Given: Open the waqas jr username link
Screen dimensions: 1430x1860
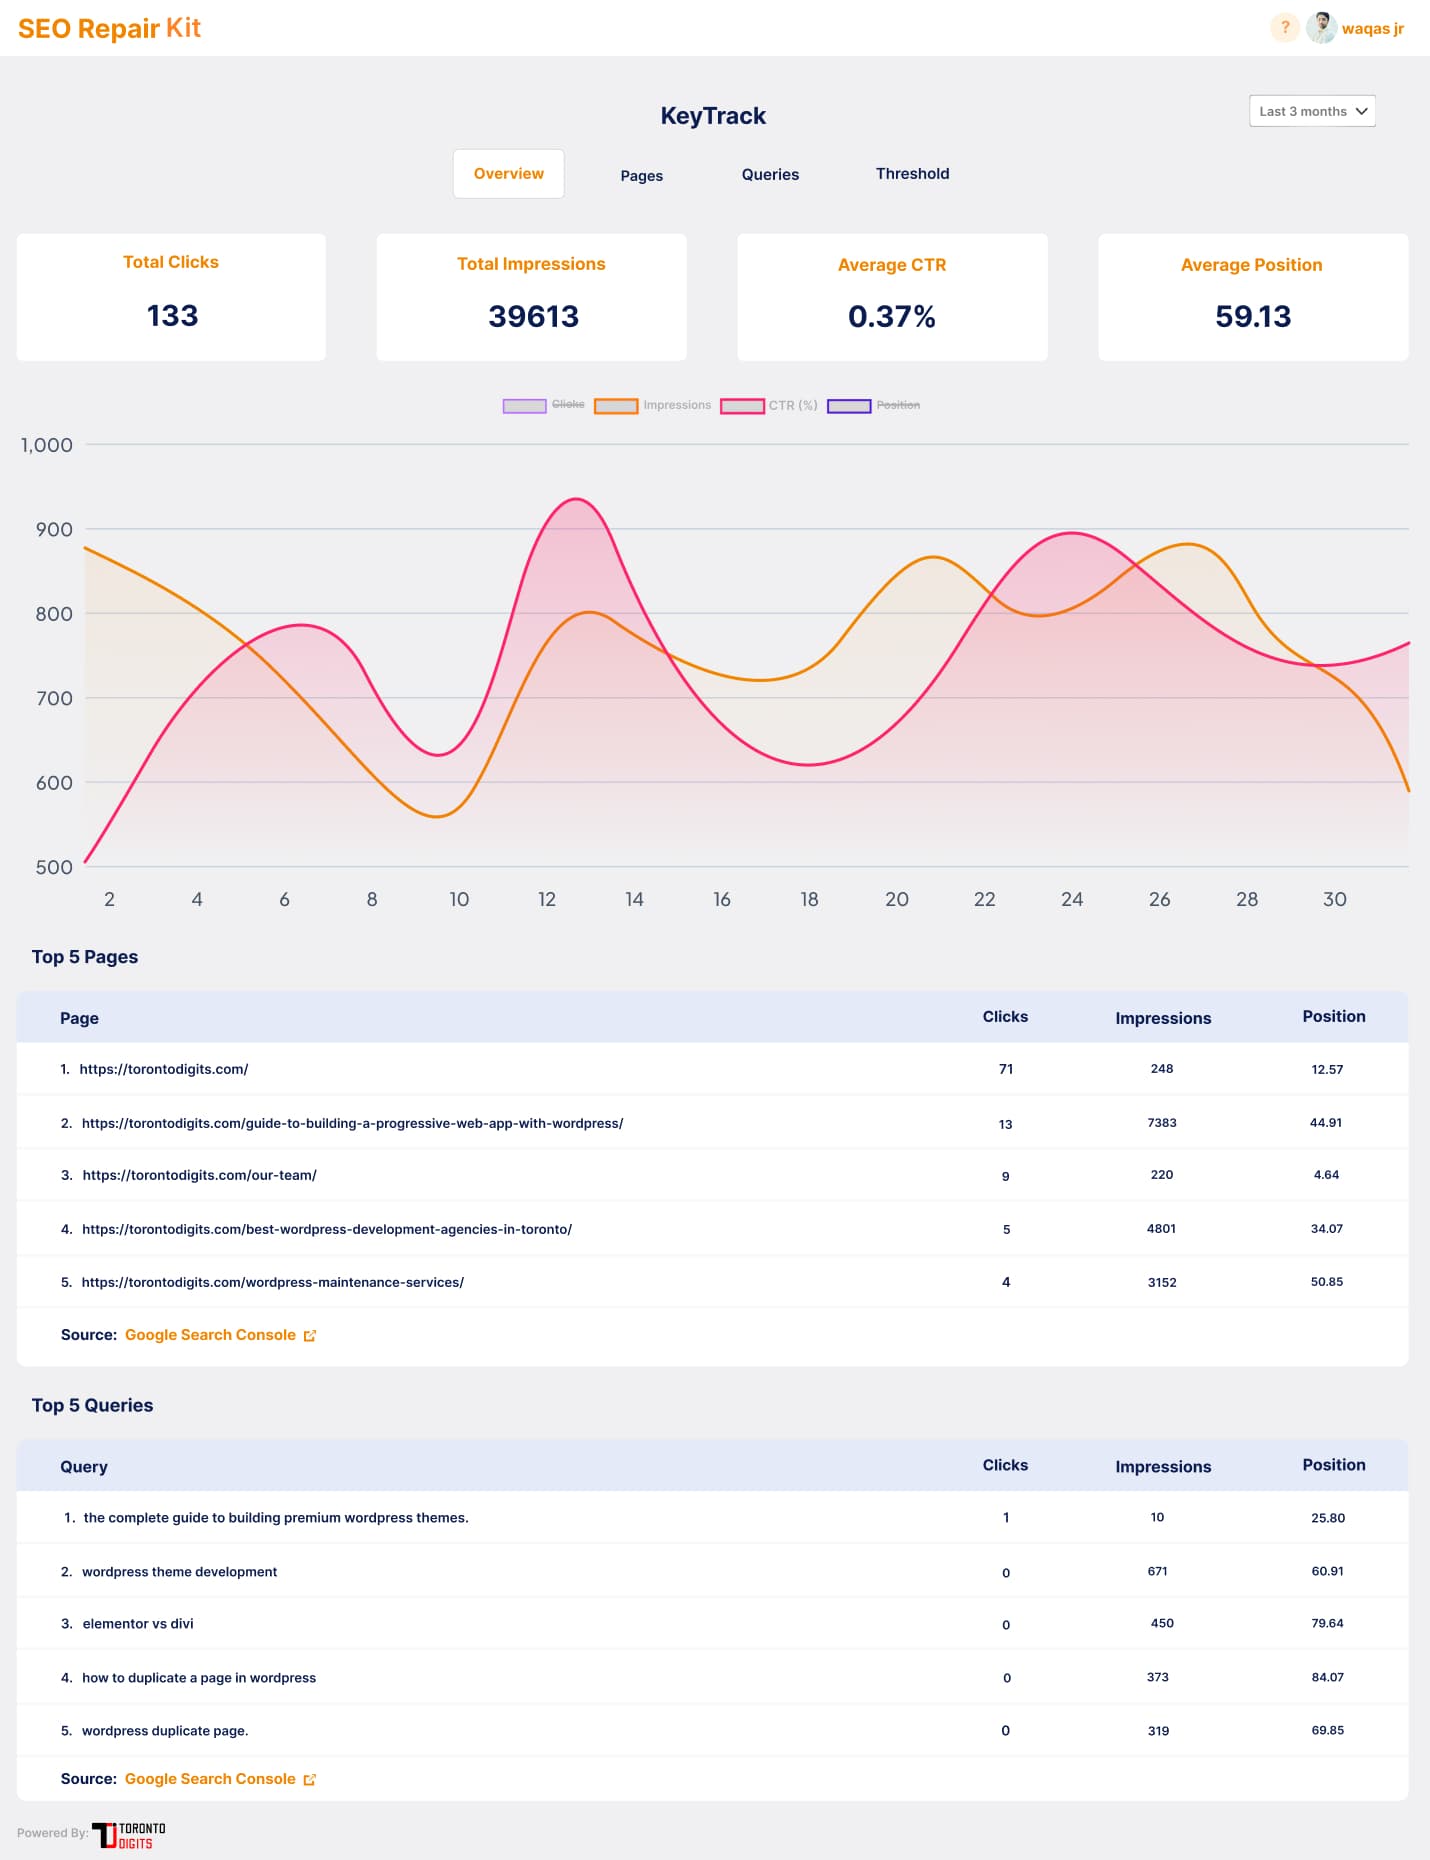Looking at the screenshot, I should point(1372,29).
